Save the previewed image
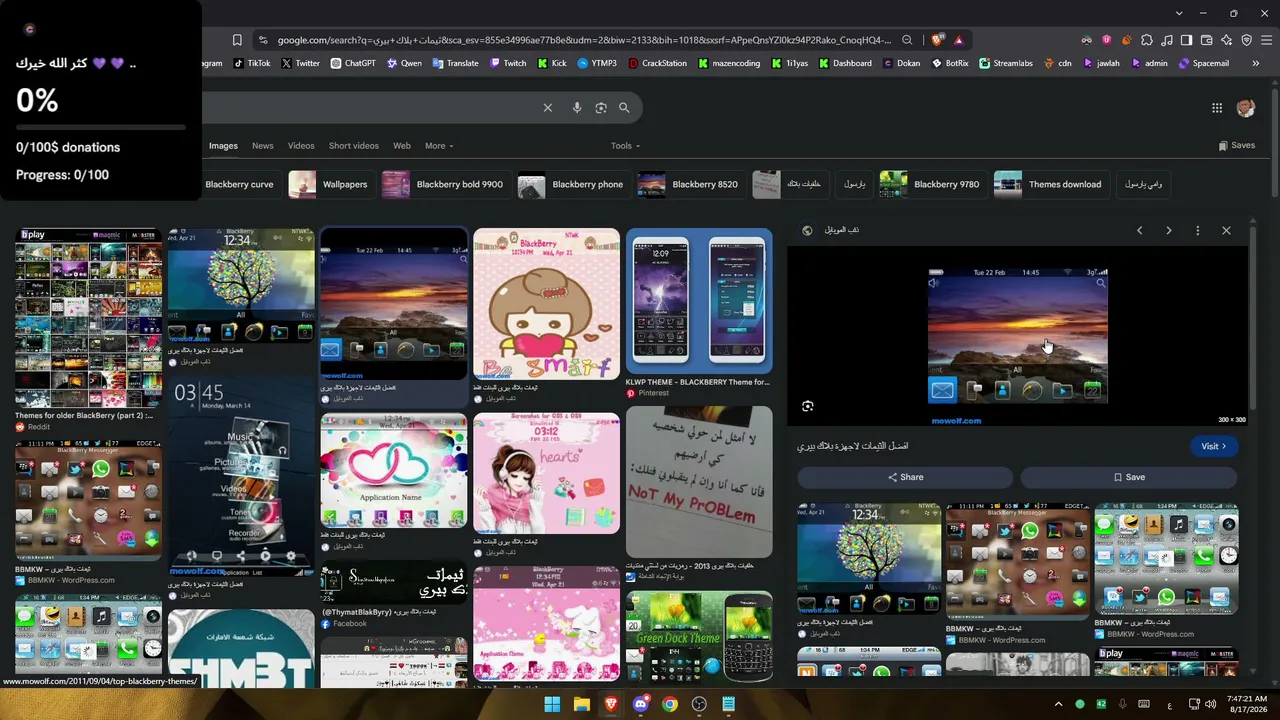Image resolution: width=1280 pixels, height=720 pixels. point(1129,477)
